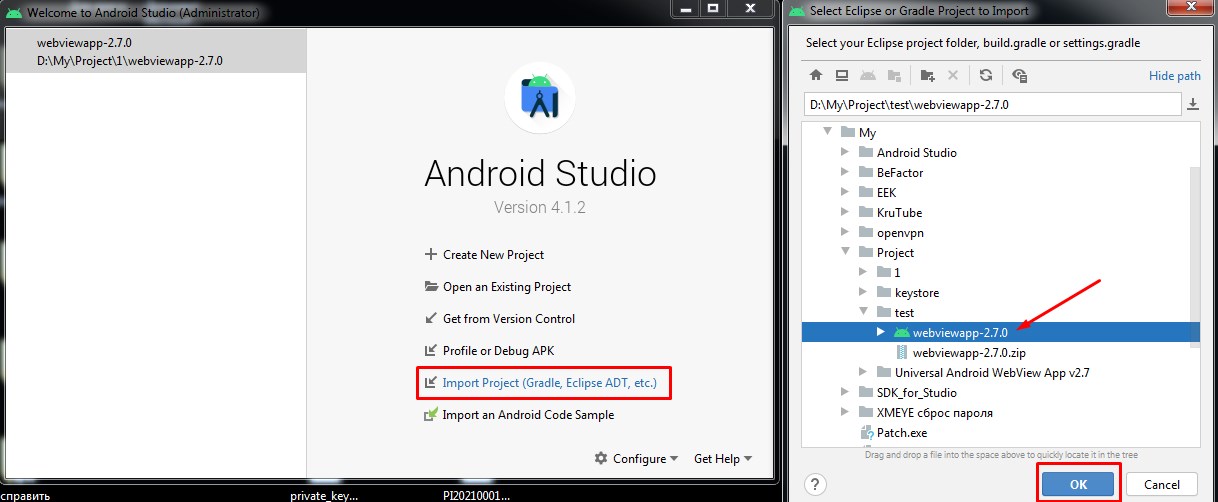Viewport: 1218px width, 502px height.
Task: Cancel the import dialog
Action: tap(1161, 485)
